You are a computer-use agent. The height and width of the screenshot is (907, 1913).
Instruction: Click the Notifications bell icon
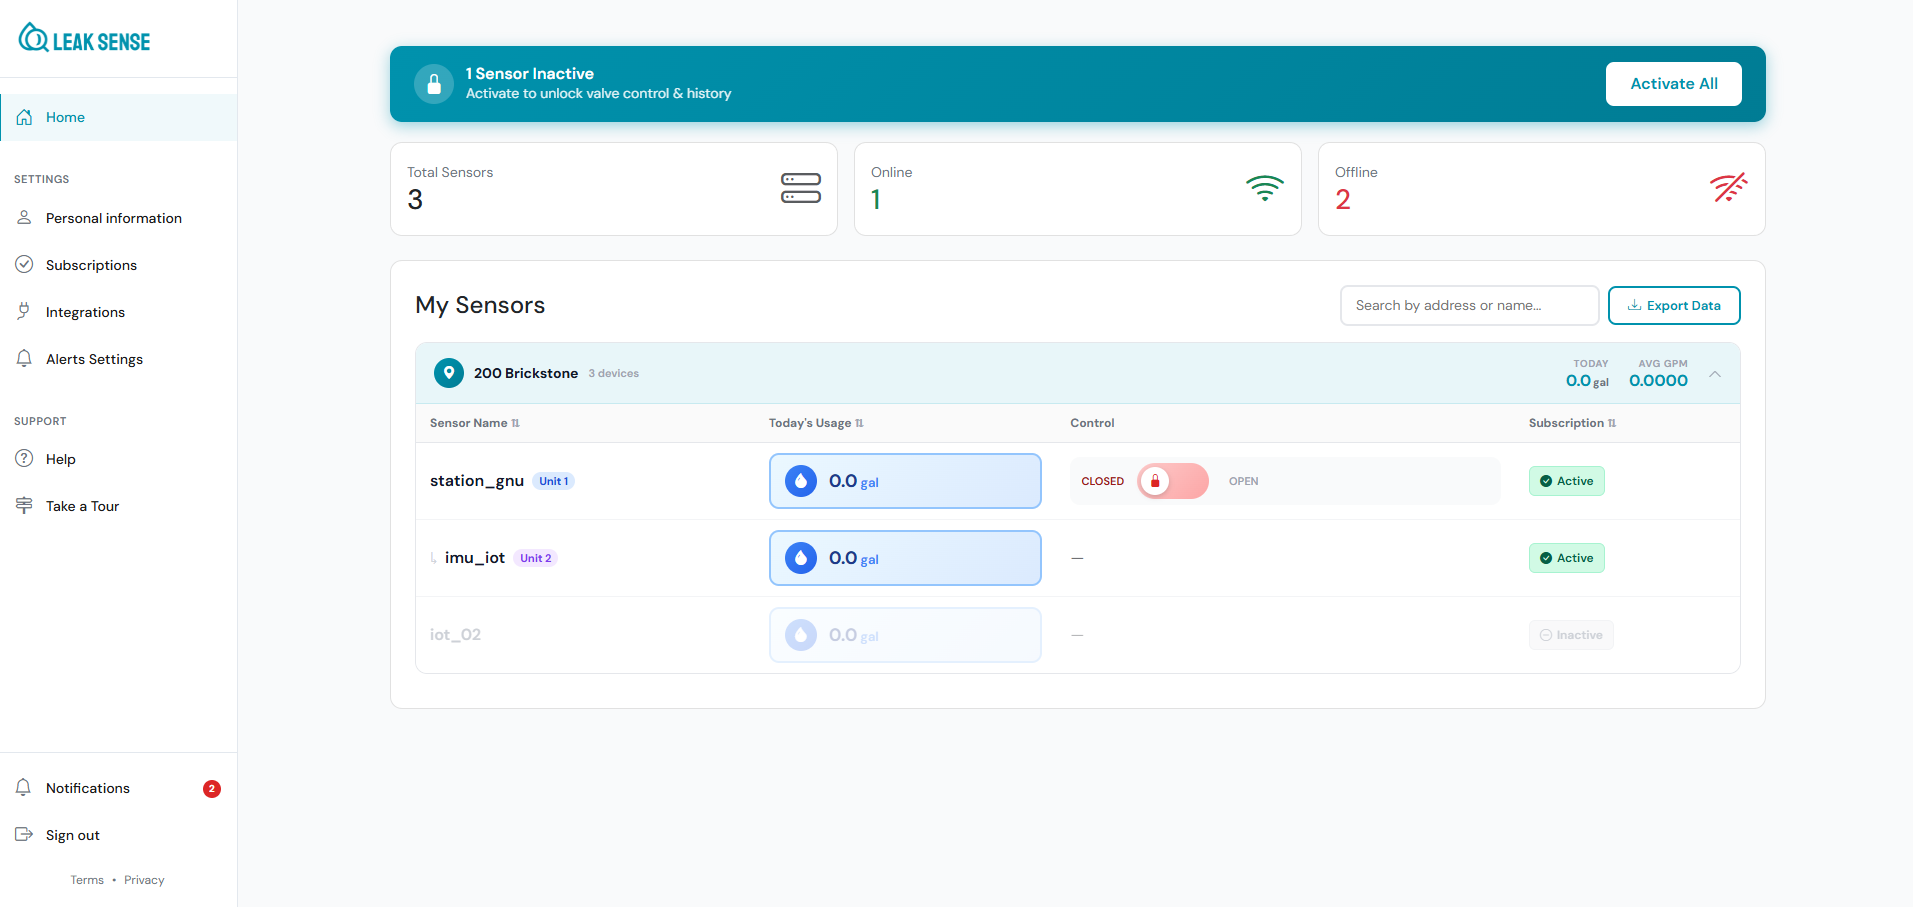point(24,787)
